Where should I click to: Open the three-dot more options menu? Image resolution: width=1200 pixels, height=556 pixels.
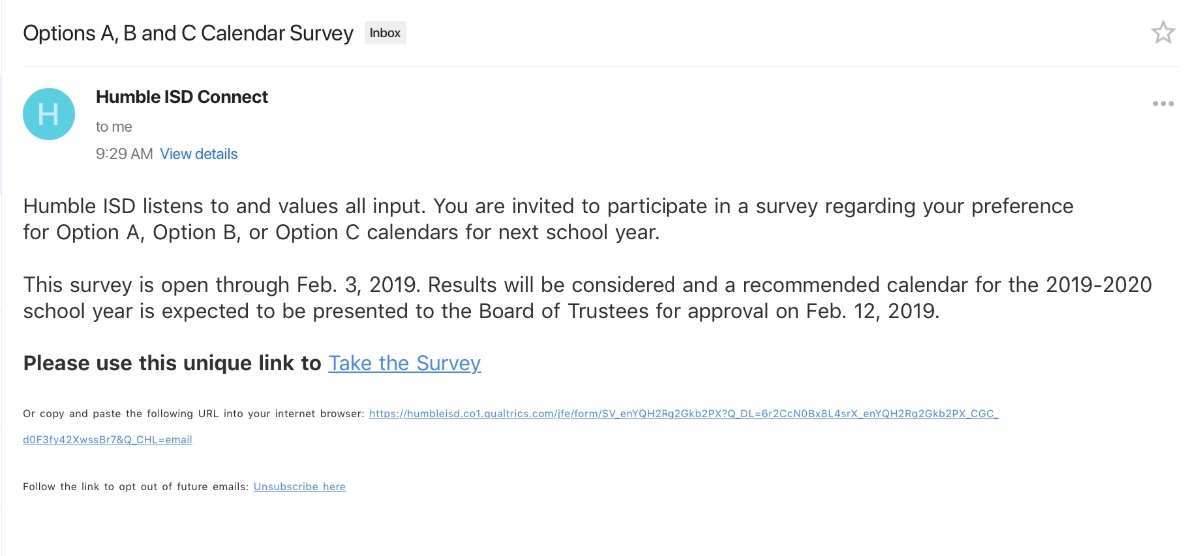pyautogui.click(x=1163, y=103)
